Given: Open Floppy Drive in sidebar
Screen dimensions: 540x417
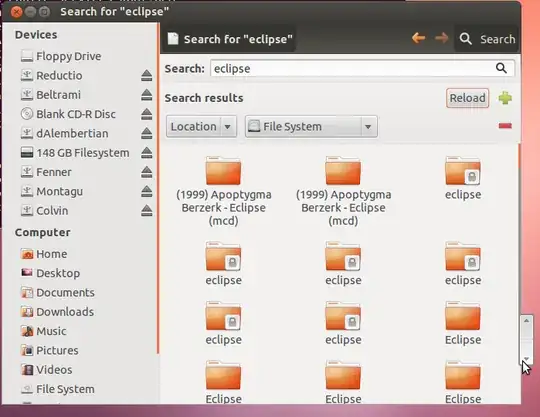Looking at the screenshot, I should click(x=61, y=56).
